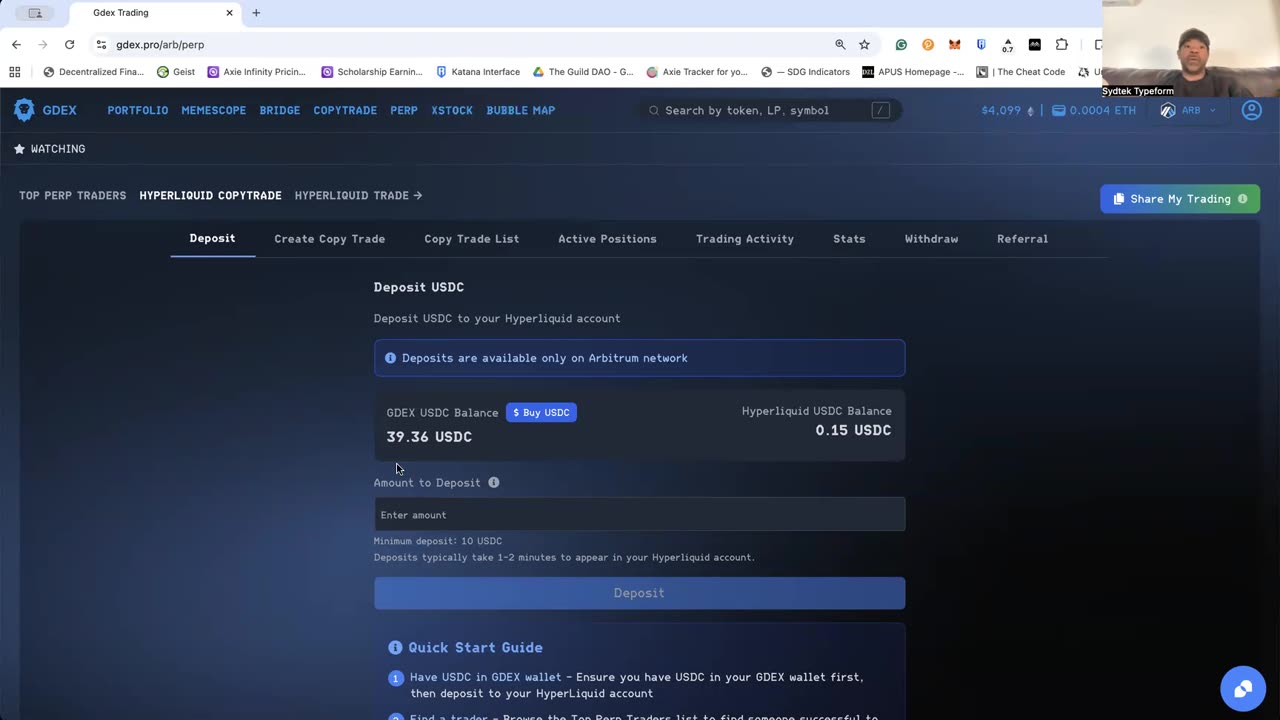Open the Trading Activity tab
The height and width of the screenshot is (720, 1280).
[x=745, y=239]
